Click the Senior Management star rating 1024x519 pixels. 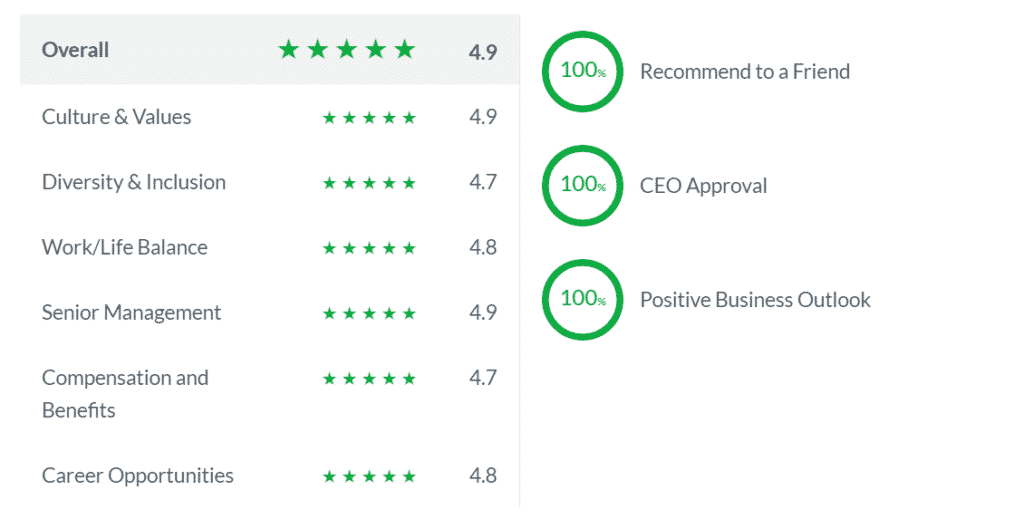click(x=369, y=313)
